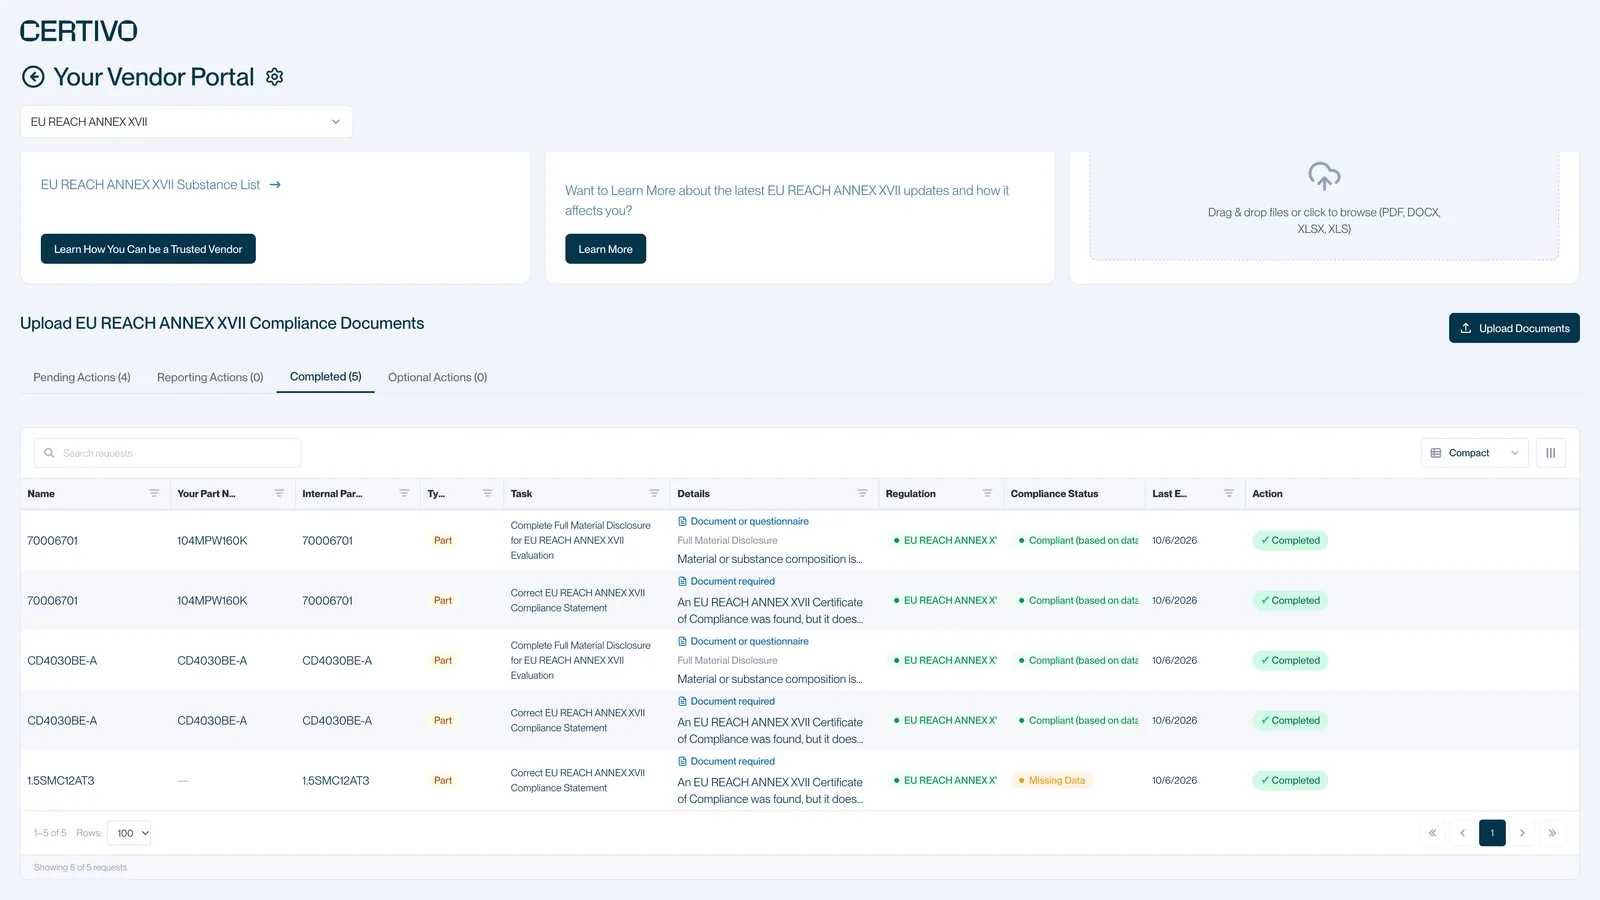The height and width of the screenshot is (900, 1600).
Task: Open the Compact density dropdown
Action: [1475, 453]
